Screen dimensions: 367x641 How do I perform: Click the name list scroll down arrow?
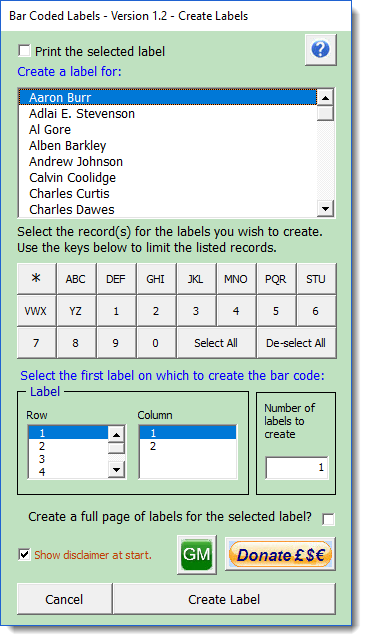pos(325,209)
